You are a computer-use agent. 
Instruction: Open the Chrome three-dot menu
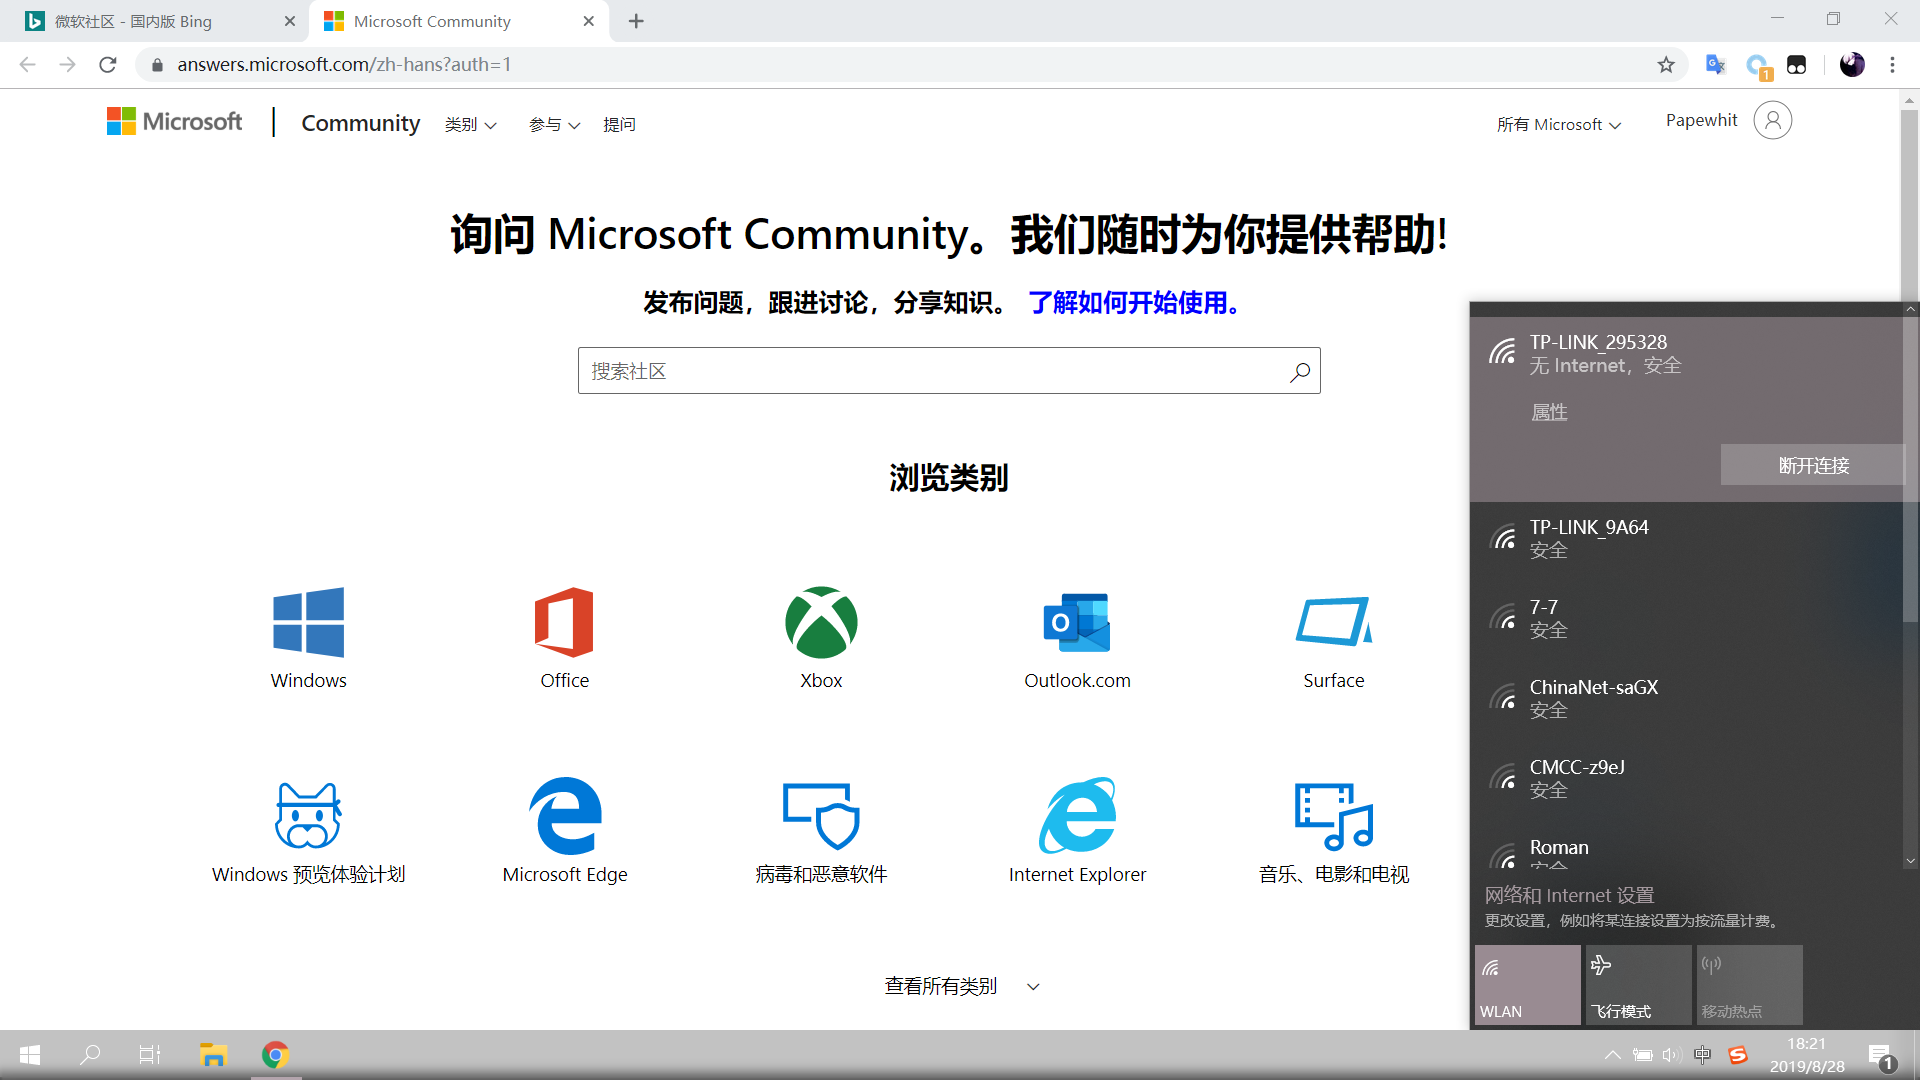click(x=1892, y=65)
